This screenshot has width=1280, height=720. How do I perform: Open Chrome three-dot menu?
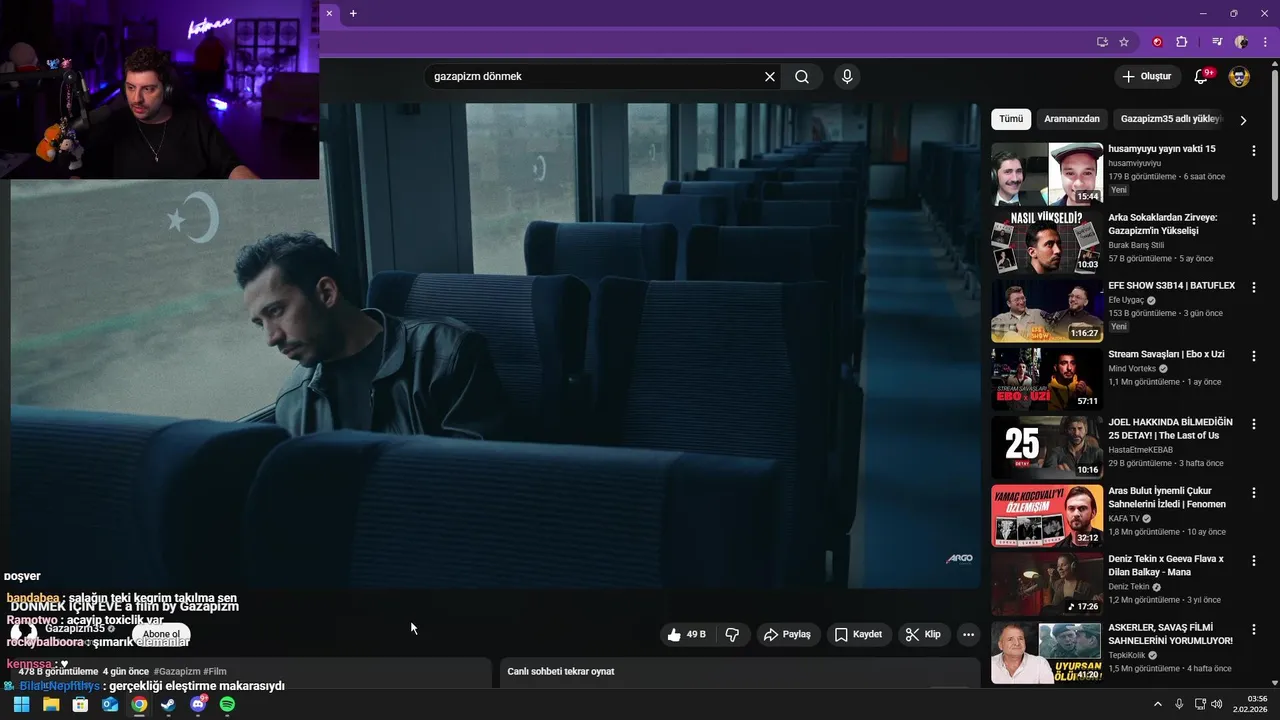1265,42
